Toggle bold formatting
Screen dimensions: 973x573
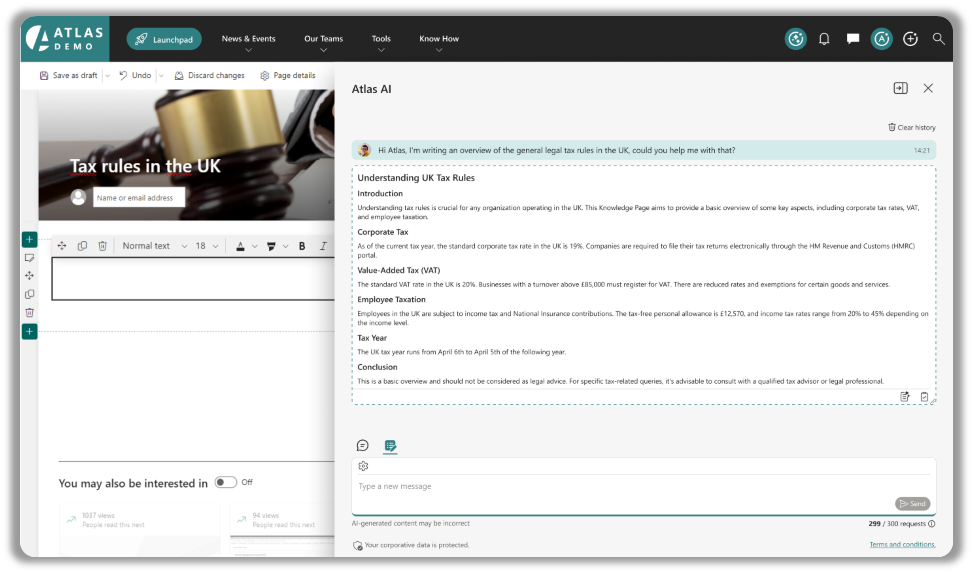coord(302,246)
